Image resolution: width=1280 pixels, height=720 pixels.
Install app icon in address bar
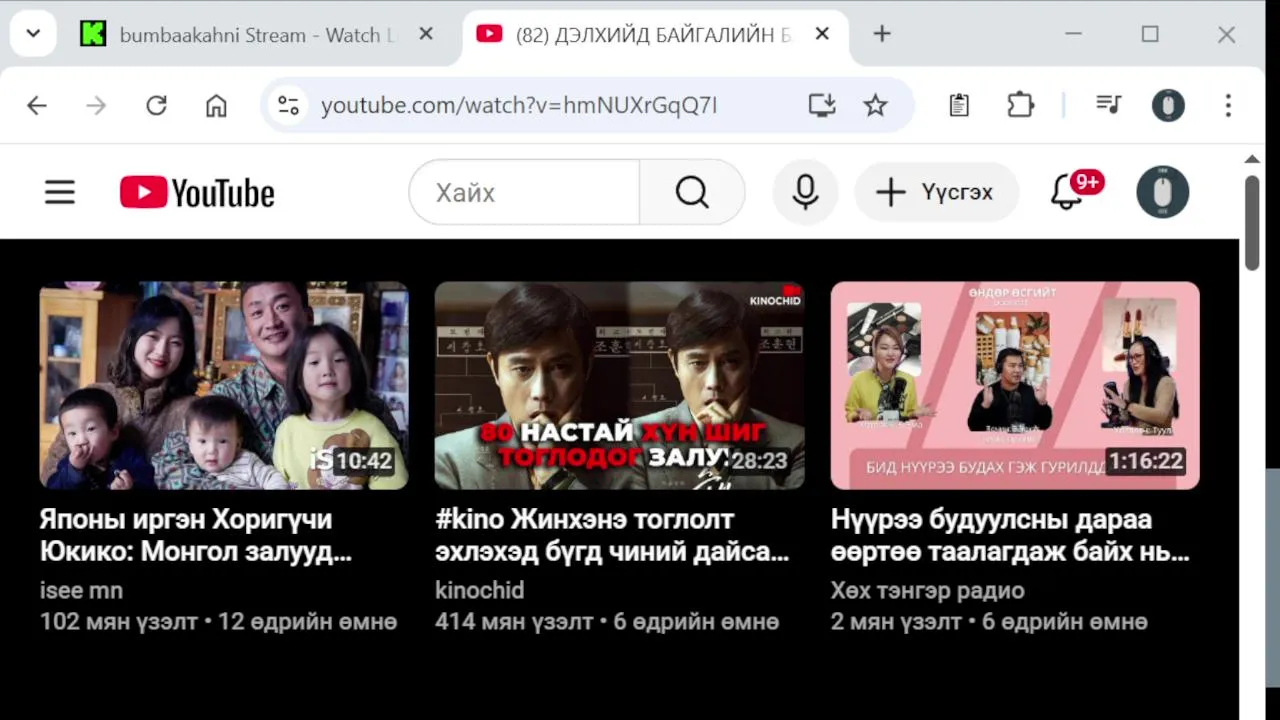[822, 105]
